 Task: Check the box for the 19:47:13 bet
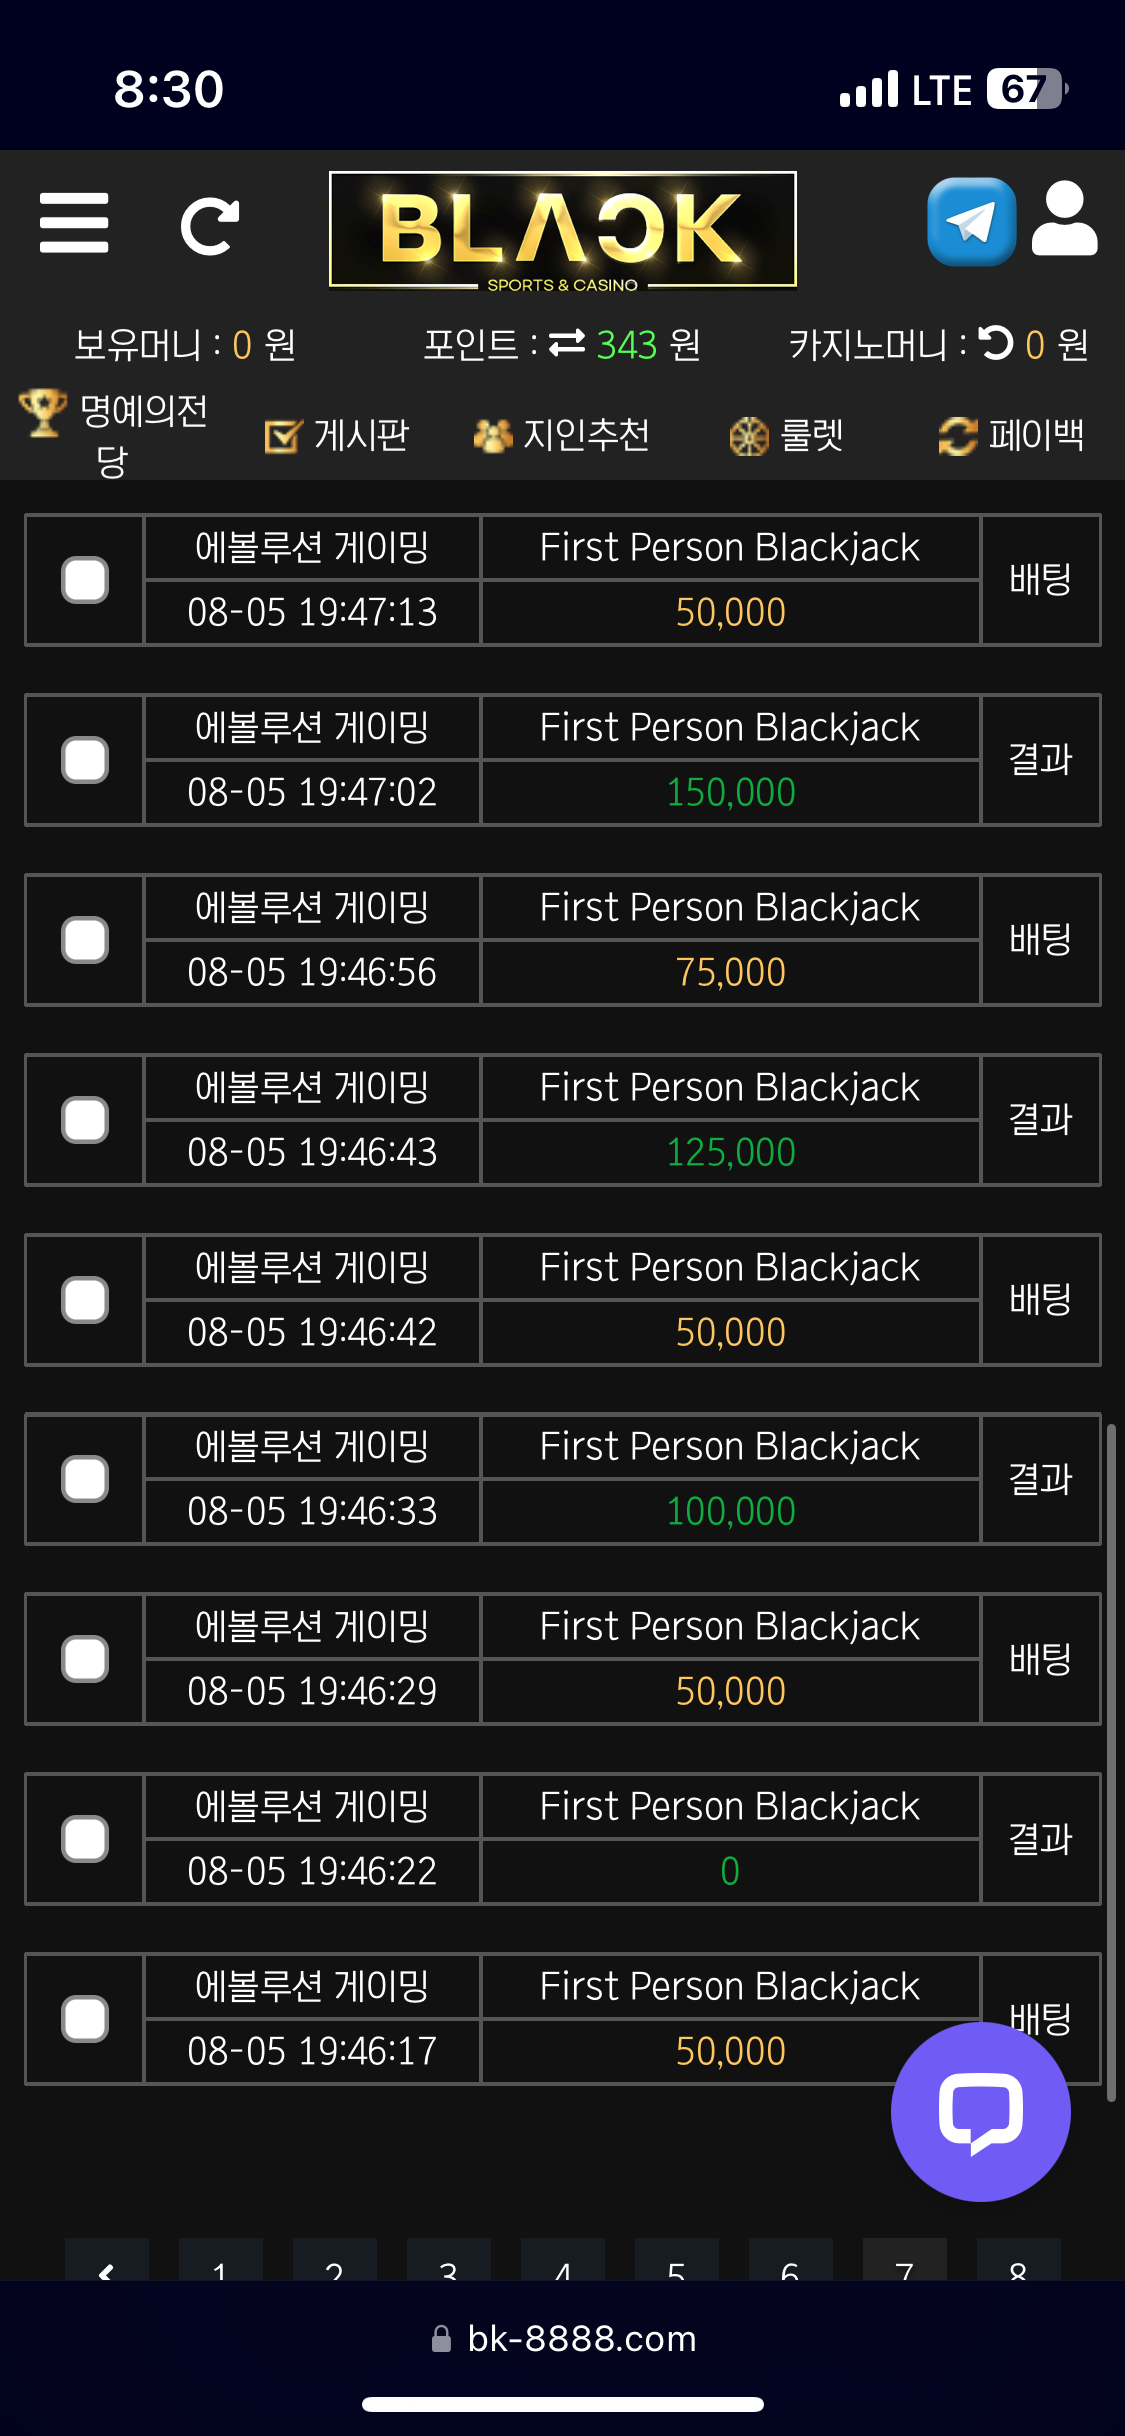(x=85, y=580)
